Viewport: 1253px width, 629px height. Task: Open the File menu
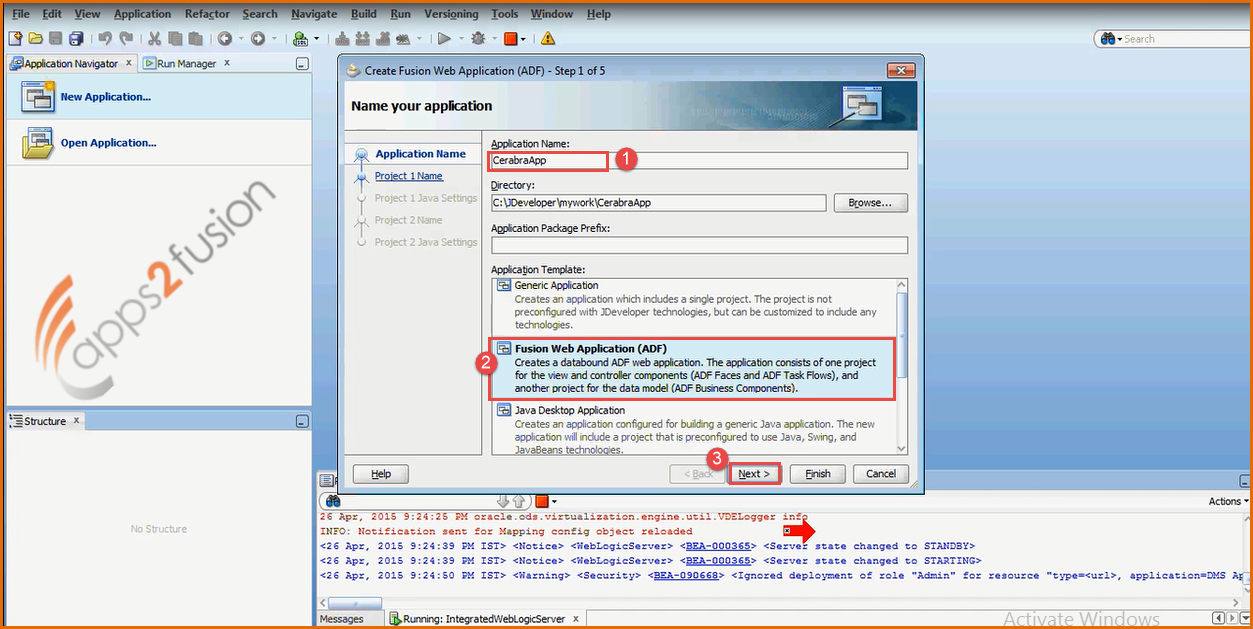(x=20, y=14)
